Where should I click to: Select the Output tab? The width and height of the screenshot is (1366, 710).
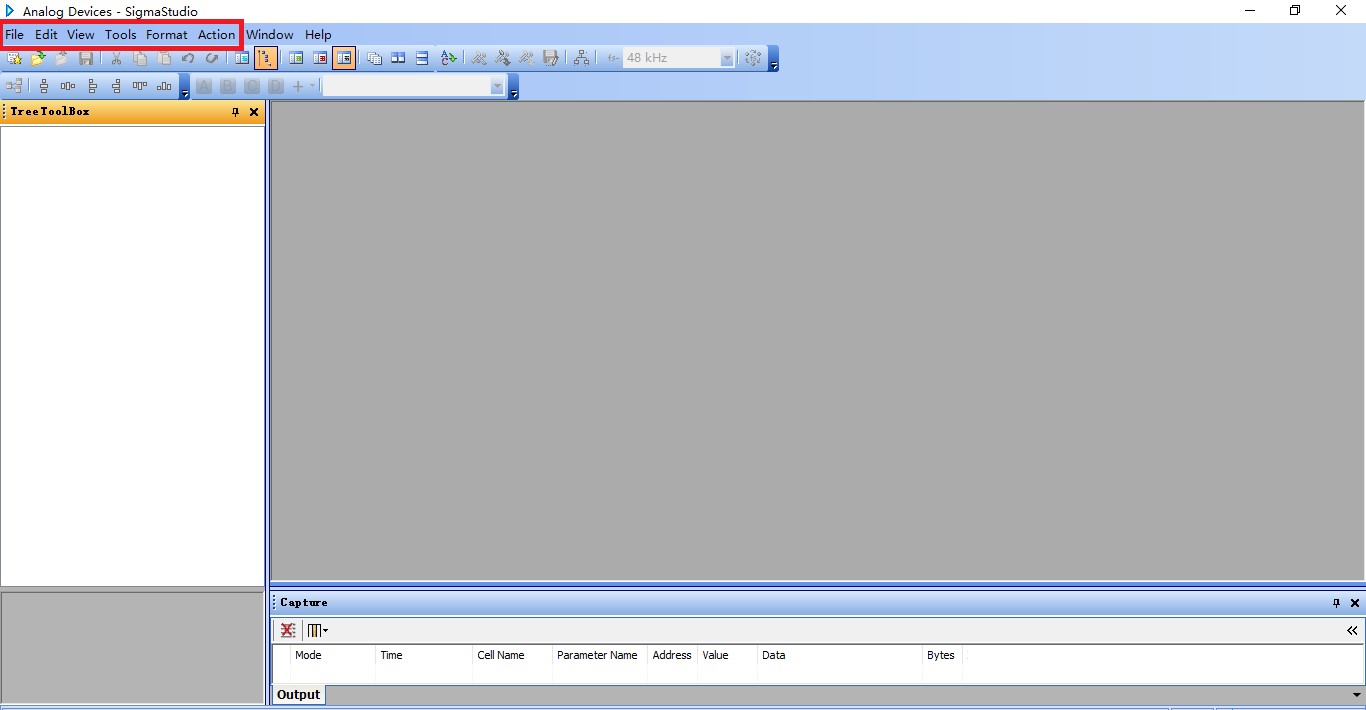tap(298, 694)
